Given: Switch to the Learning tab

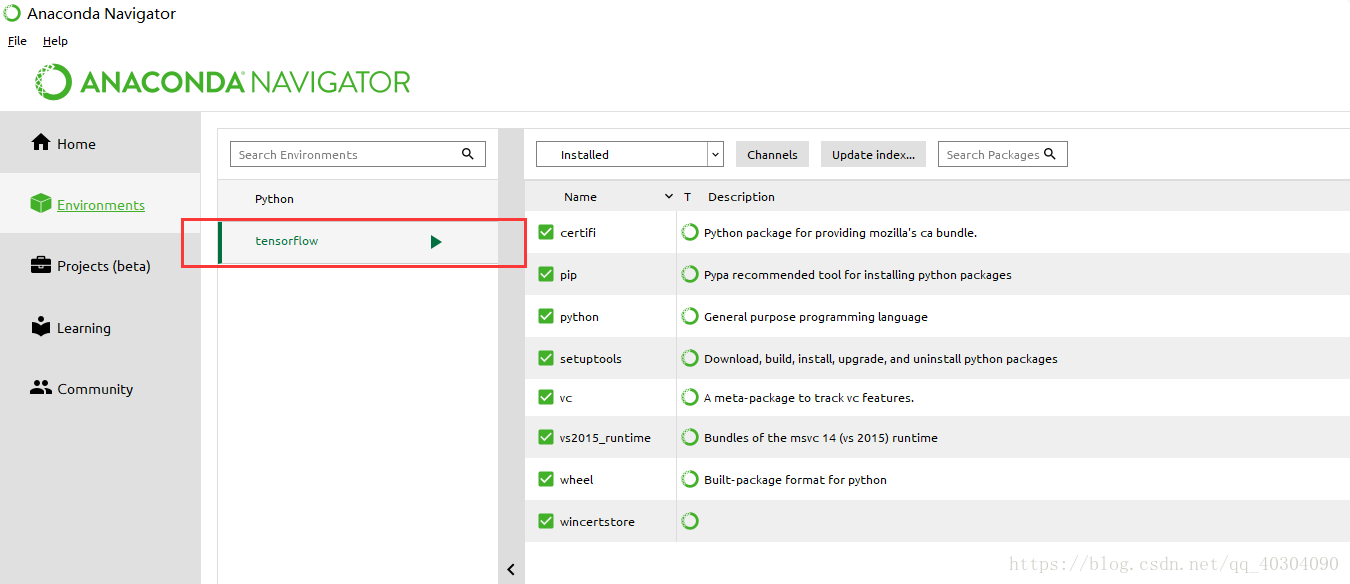Looking at the screenshot, I should (x=100, y=327).
